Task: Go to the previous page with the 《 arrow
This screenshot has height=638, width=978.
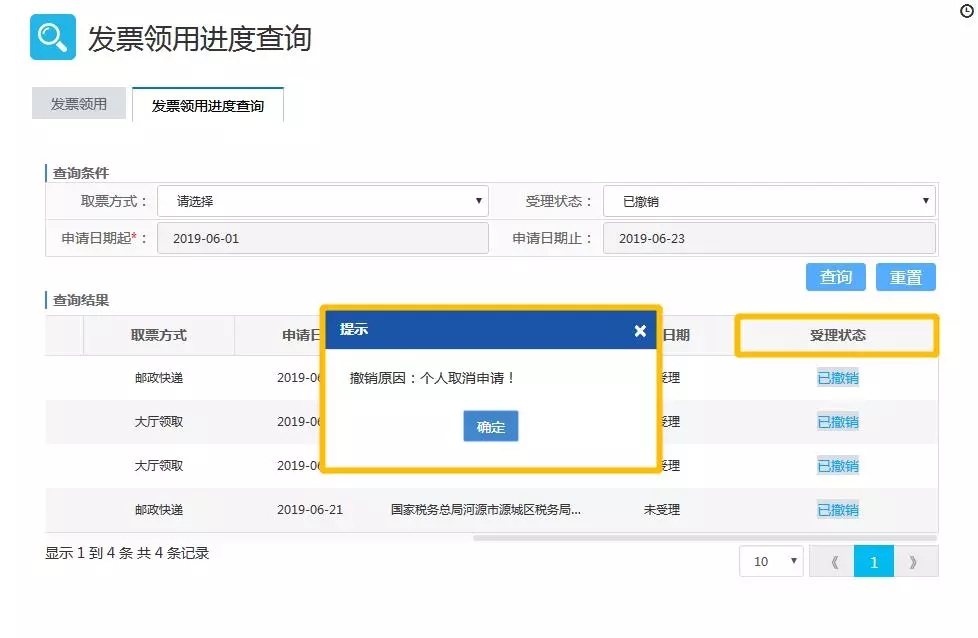Action: [832, 561]
